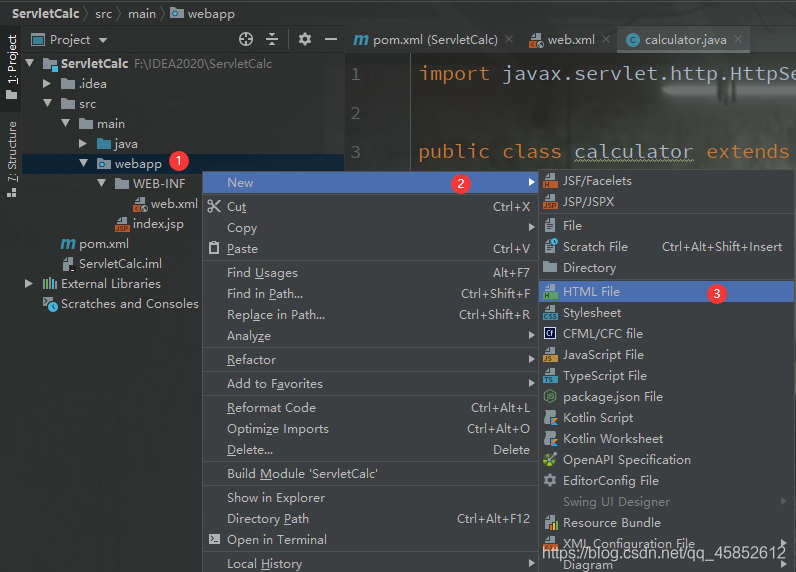Click the CFML/CFC file icon
796x572 pixels.
coord(550,333)
